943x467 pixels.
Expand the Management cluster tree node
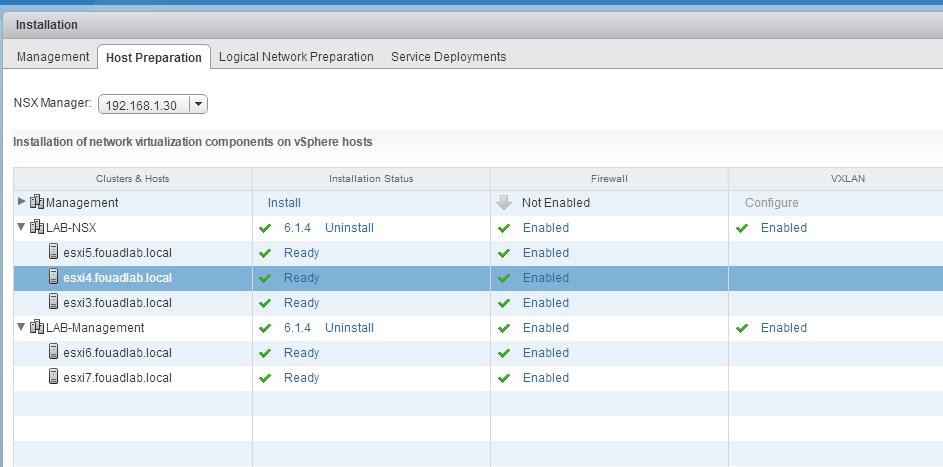coord(22,203)
